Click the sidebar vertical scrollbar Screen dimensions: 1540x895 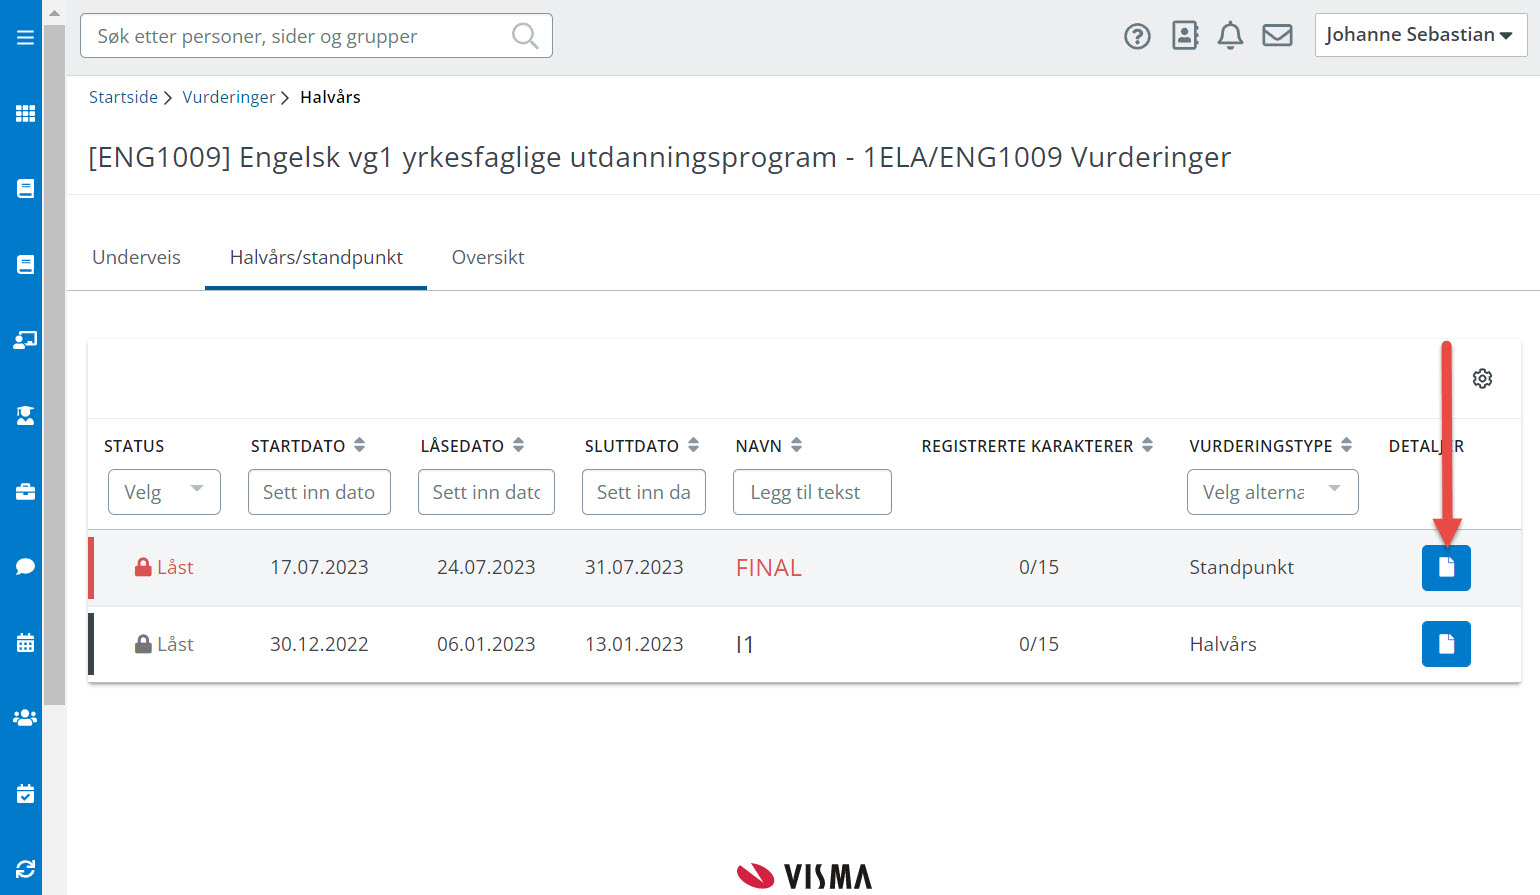point(54,365)
